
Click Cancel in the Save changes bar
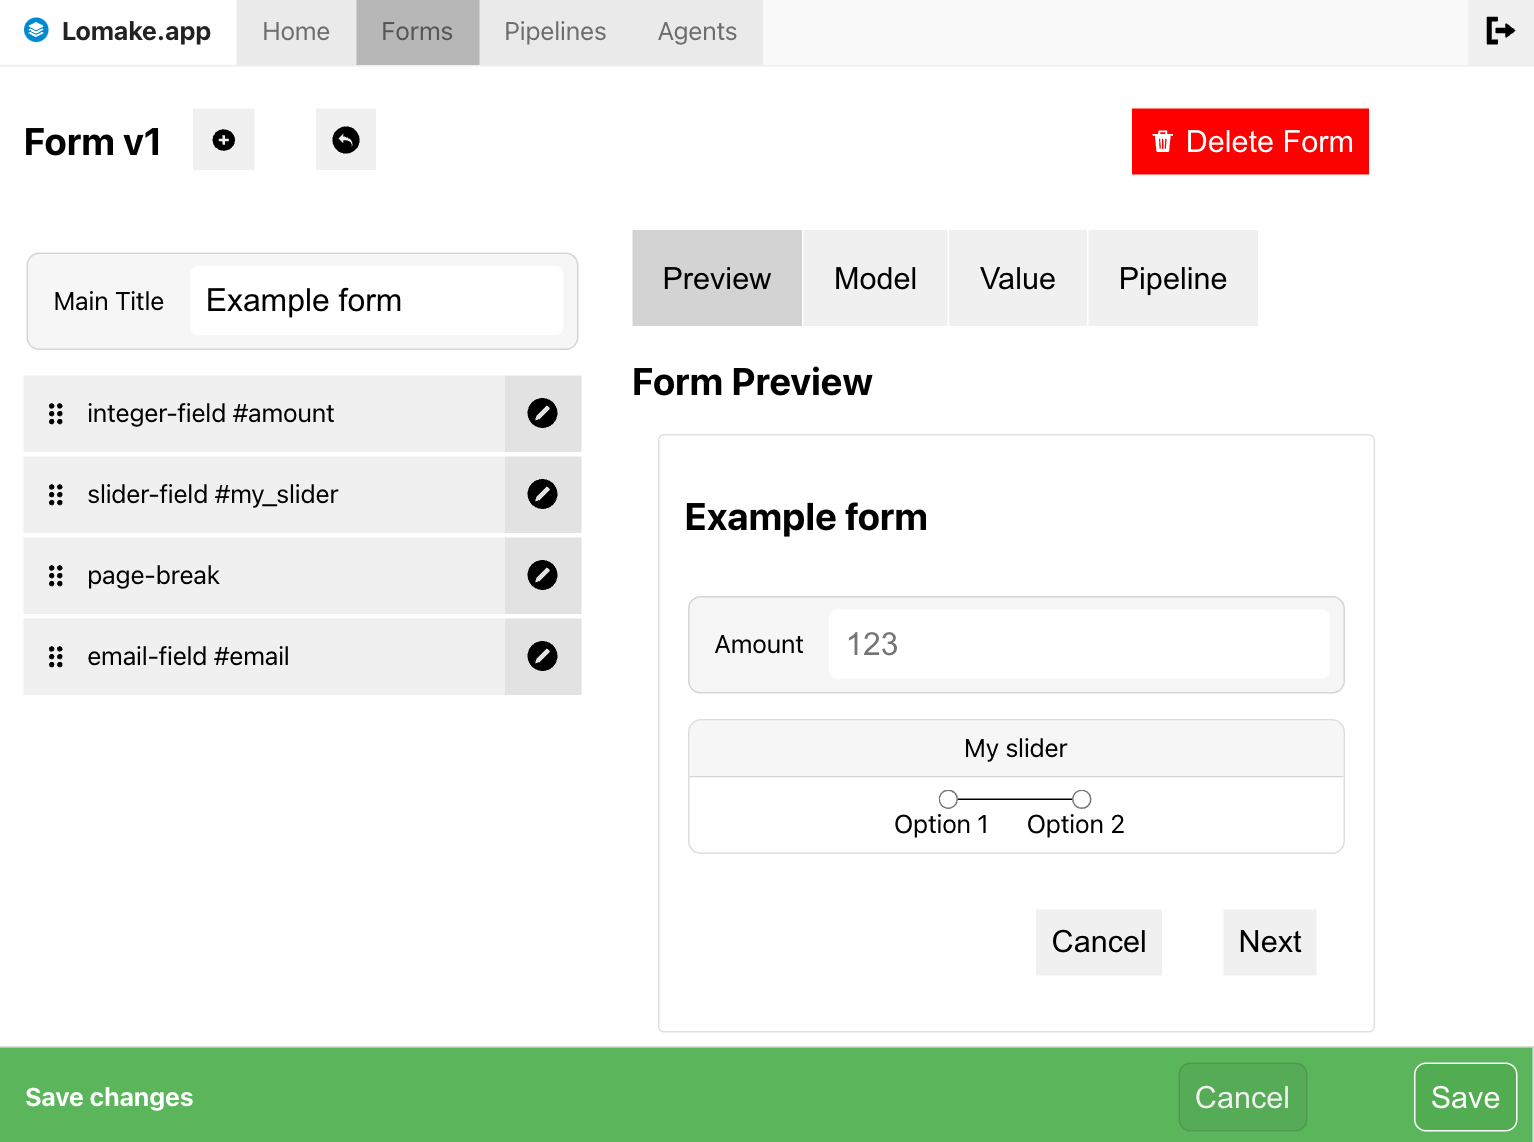[x=1243, y=1097]
